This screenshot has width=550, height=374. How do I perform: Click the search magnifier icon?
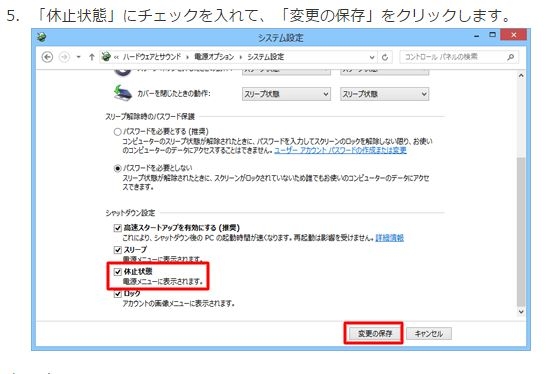[511, 57]
